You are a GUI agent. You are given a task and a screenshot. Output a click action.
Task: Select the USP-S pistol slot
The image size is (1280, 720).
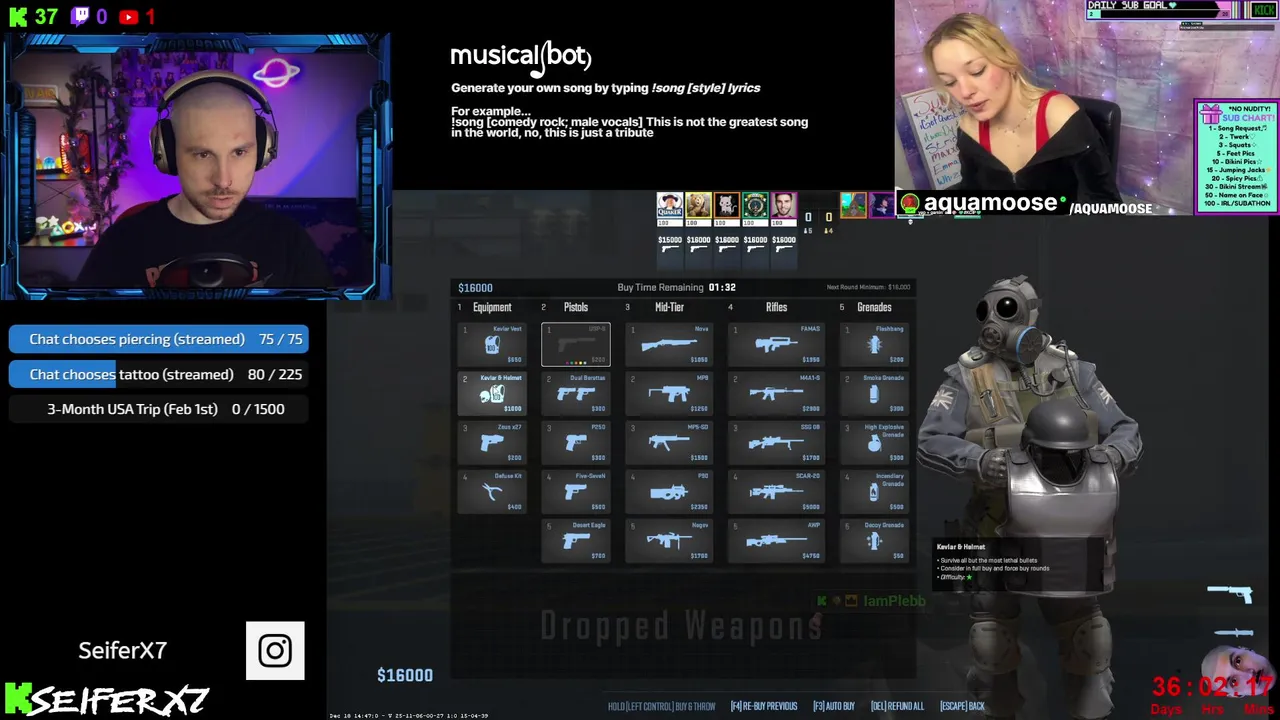(576, 344)
